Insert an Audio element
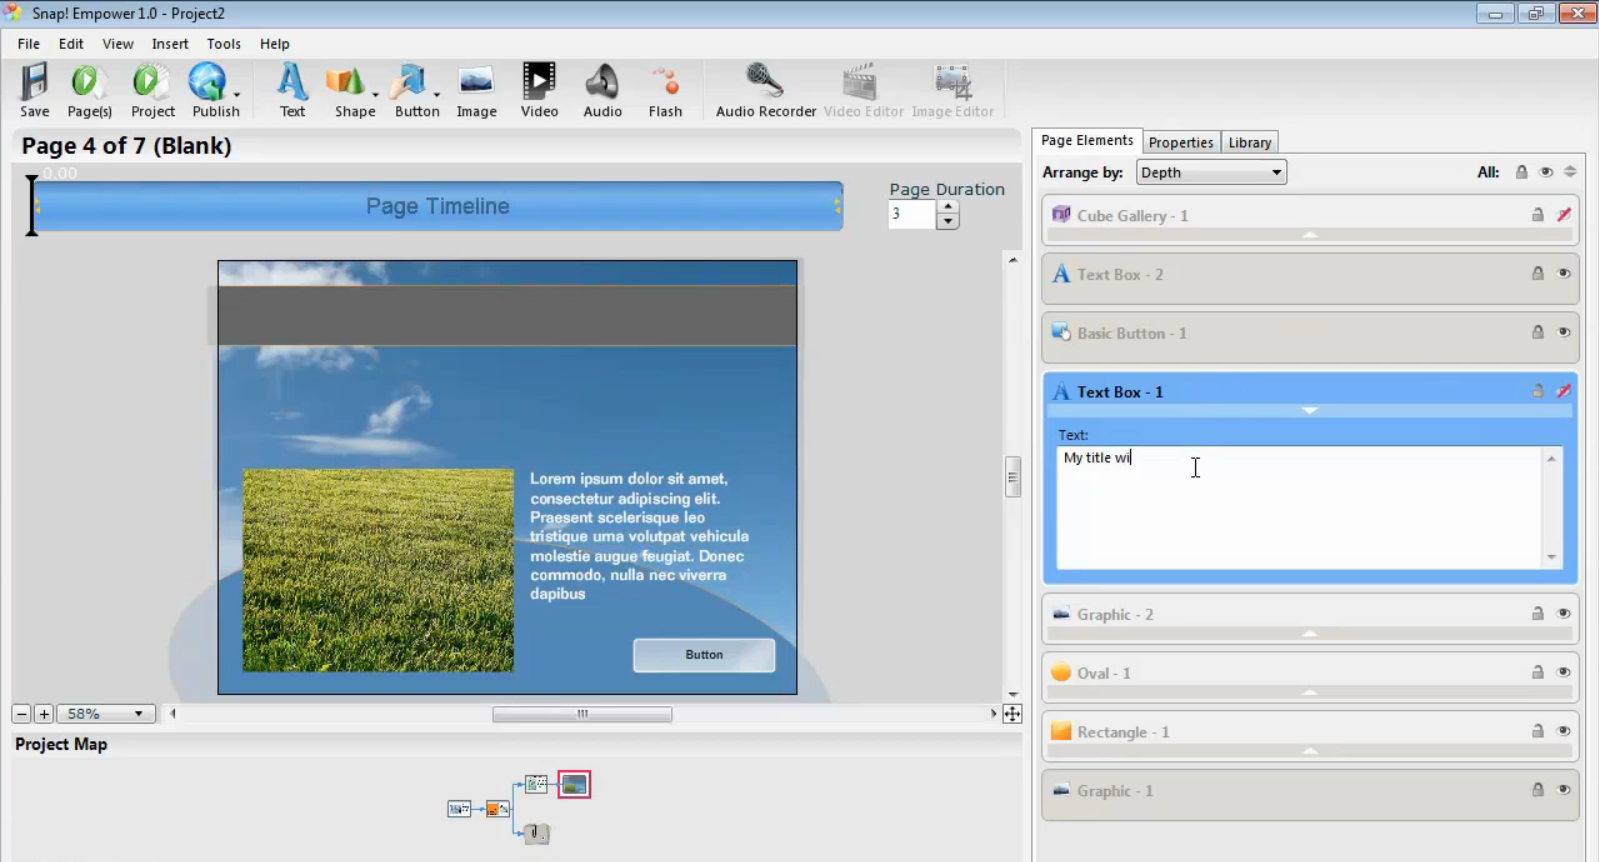 pos(602,91)
